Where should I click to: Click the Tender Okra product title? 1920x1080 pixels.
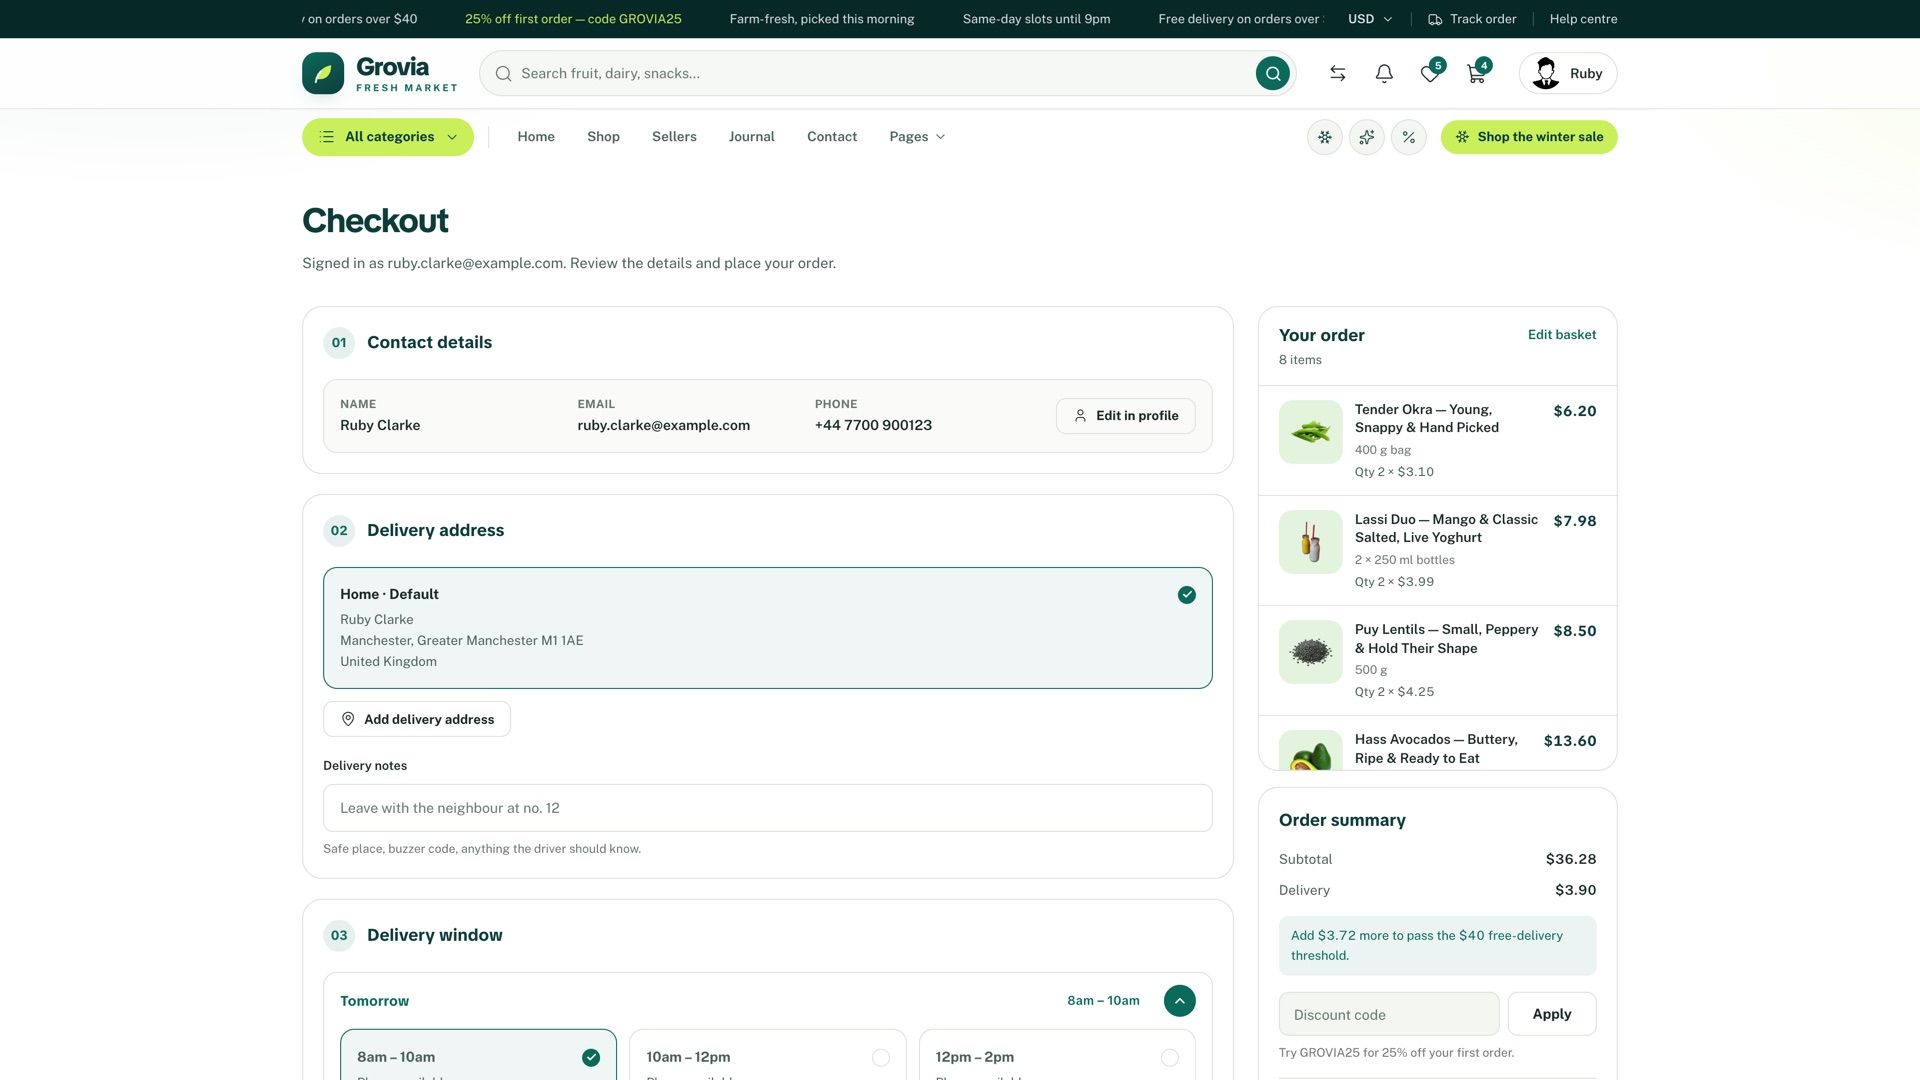[x=1427, y=419]
